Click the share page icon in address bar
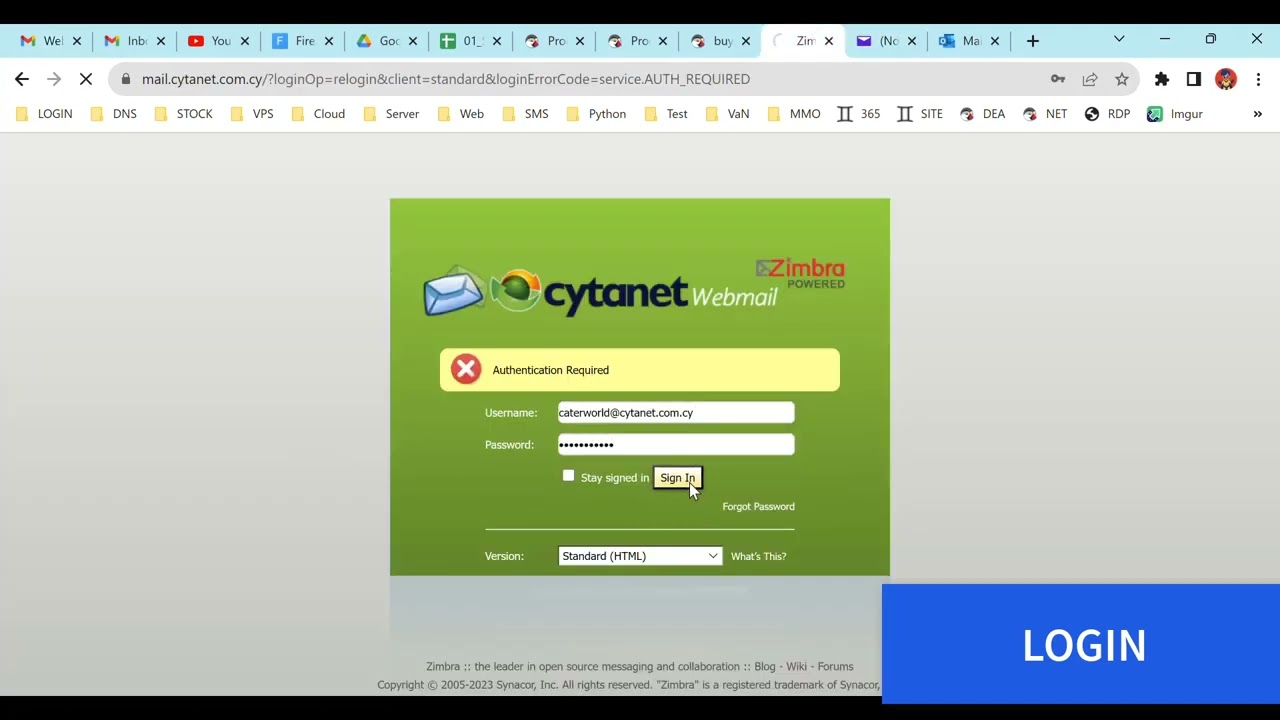This screenshot has height=720, width=1280. click(x=1090, y=79)
